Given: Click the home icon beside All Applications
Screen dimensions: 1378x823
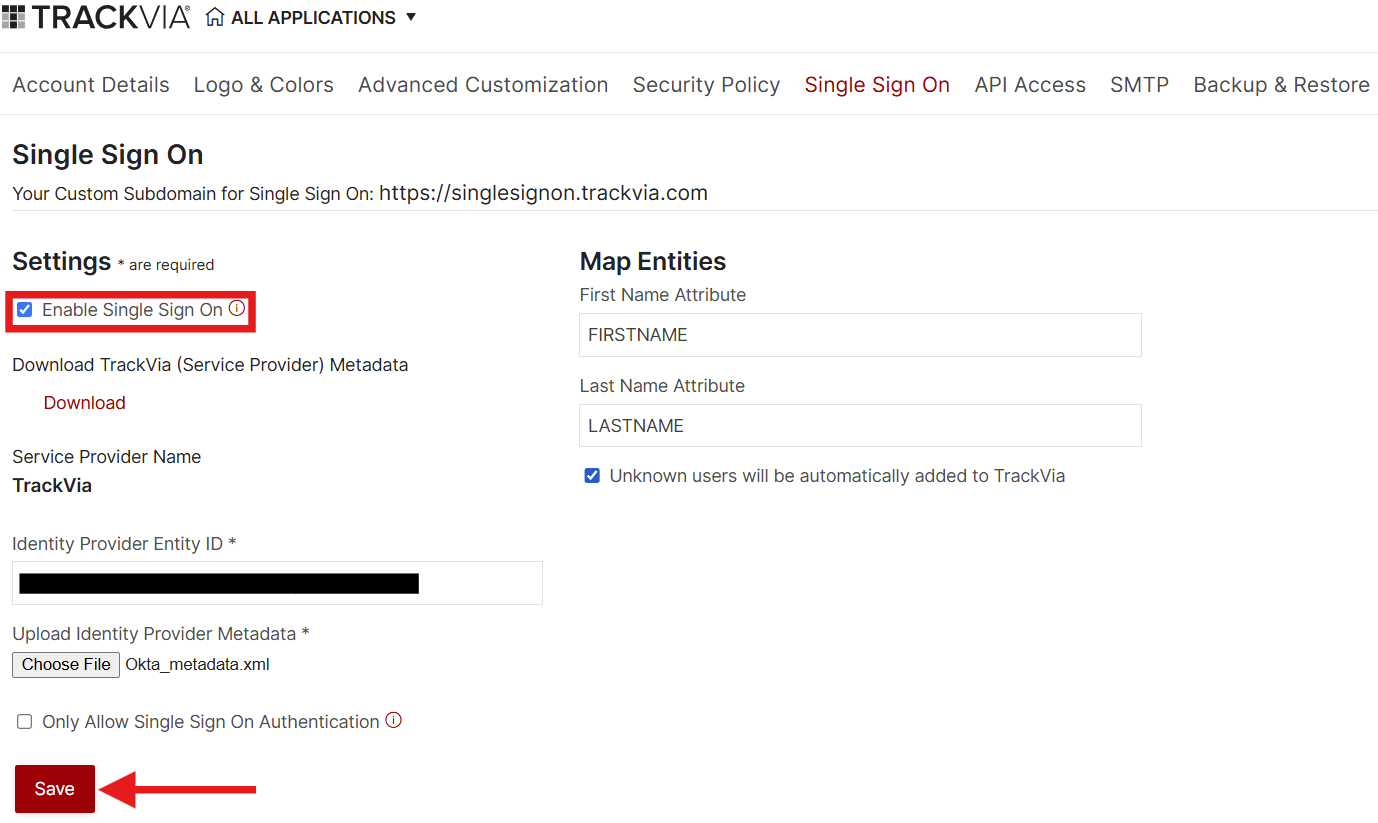Looking at the screenshot, I should 215,17.
